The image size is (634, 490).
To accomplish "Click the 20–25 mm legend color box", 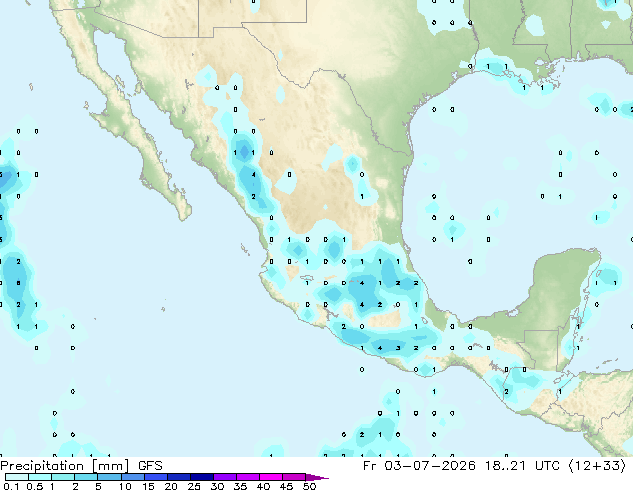I will tap(178, 477).
